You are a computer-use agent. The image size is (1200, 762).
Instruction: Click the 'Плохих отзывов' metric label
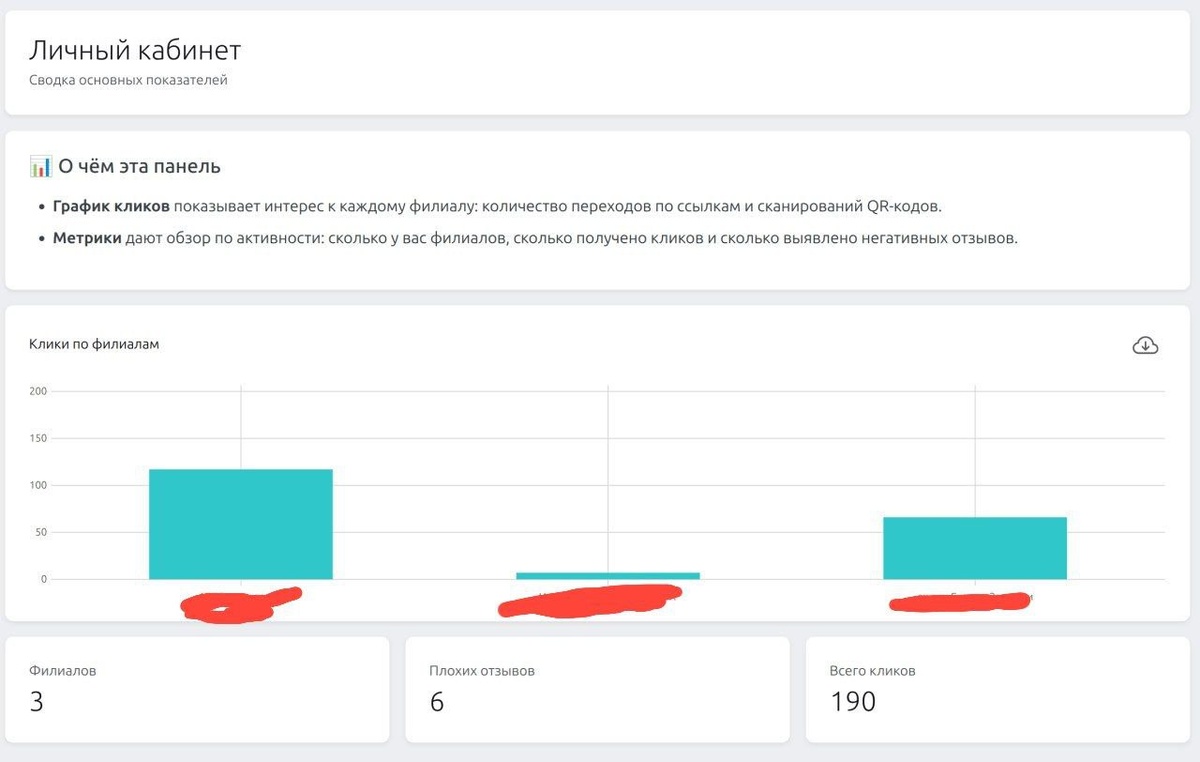coord(482,671)
